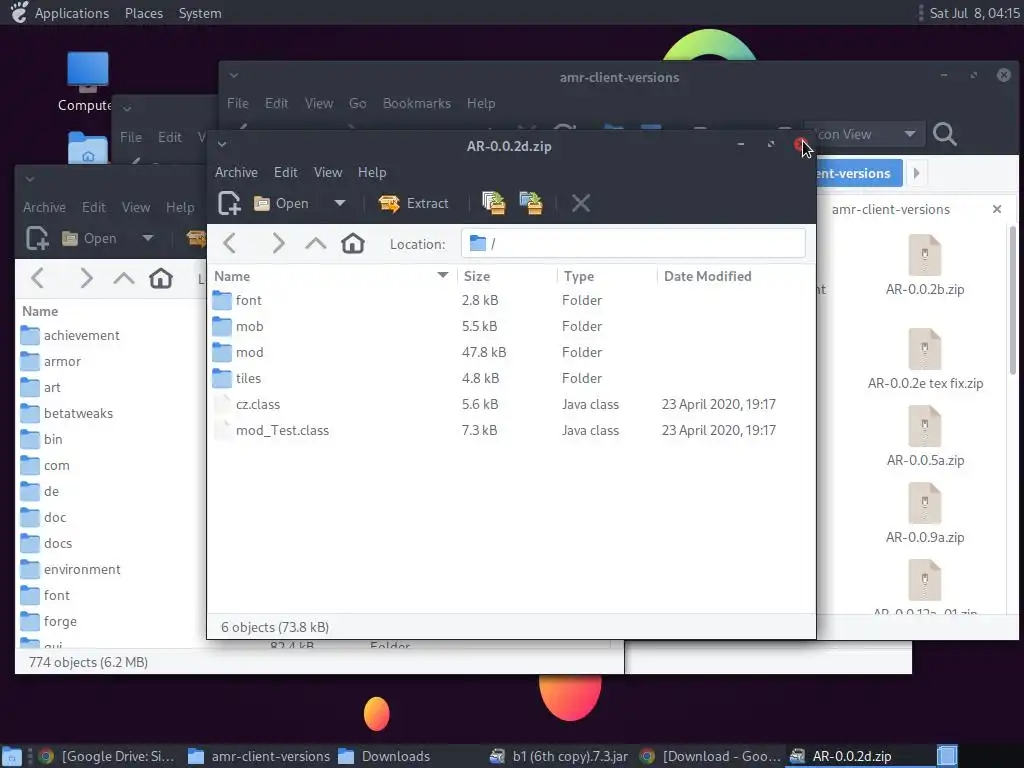Click the path bar forward arrow in amr-client-versions
The height and width of the screenshot is (768, 1024).
[916, 173]
